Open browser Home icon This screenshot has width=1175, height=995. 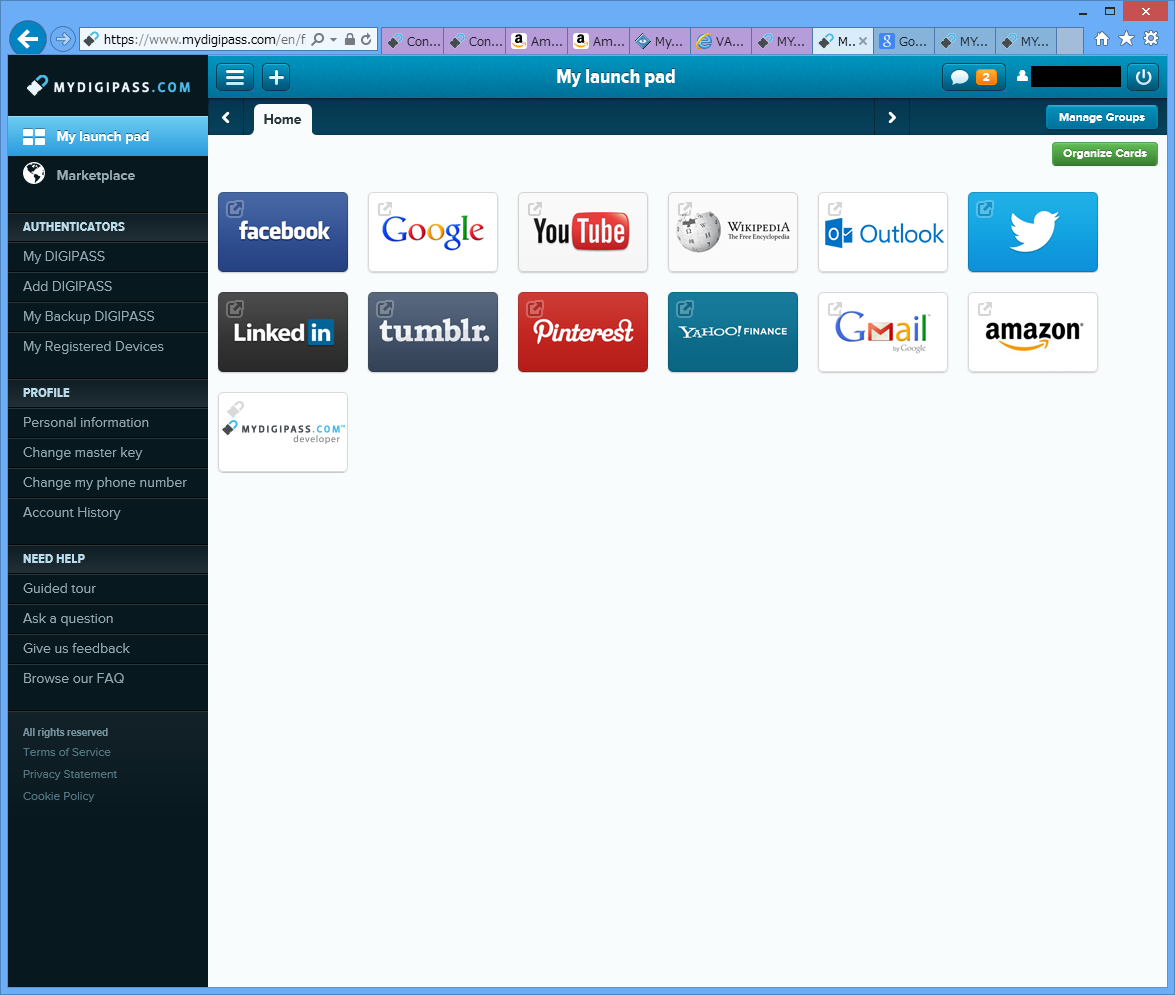click(x=1102, y=39)
